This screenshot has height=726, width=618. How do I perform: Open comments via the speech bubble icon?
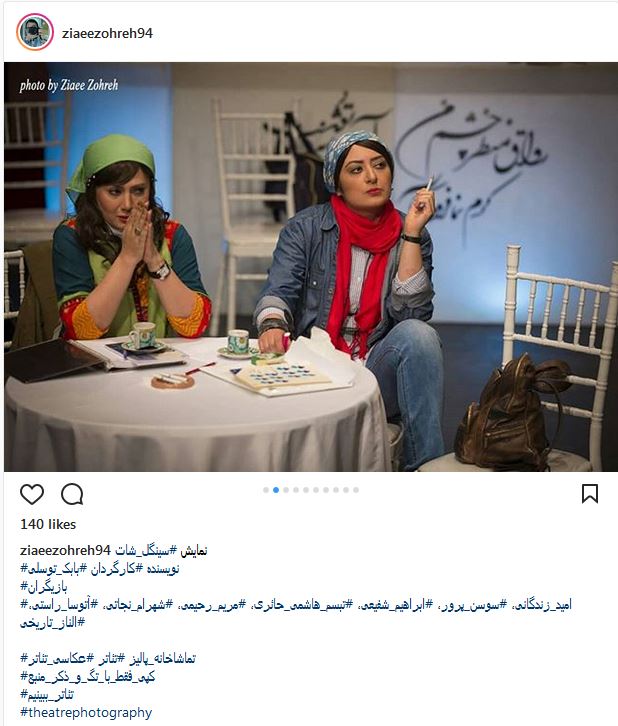[72, 494]
